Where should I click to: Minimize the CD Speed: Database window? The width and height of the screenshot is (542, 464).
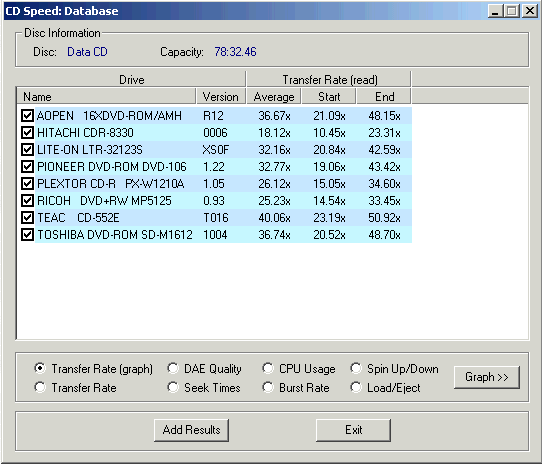click(x=495, y=11)
